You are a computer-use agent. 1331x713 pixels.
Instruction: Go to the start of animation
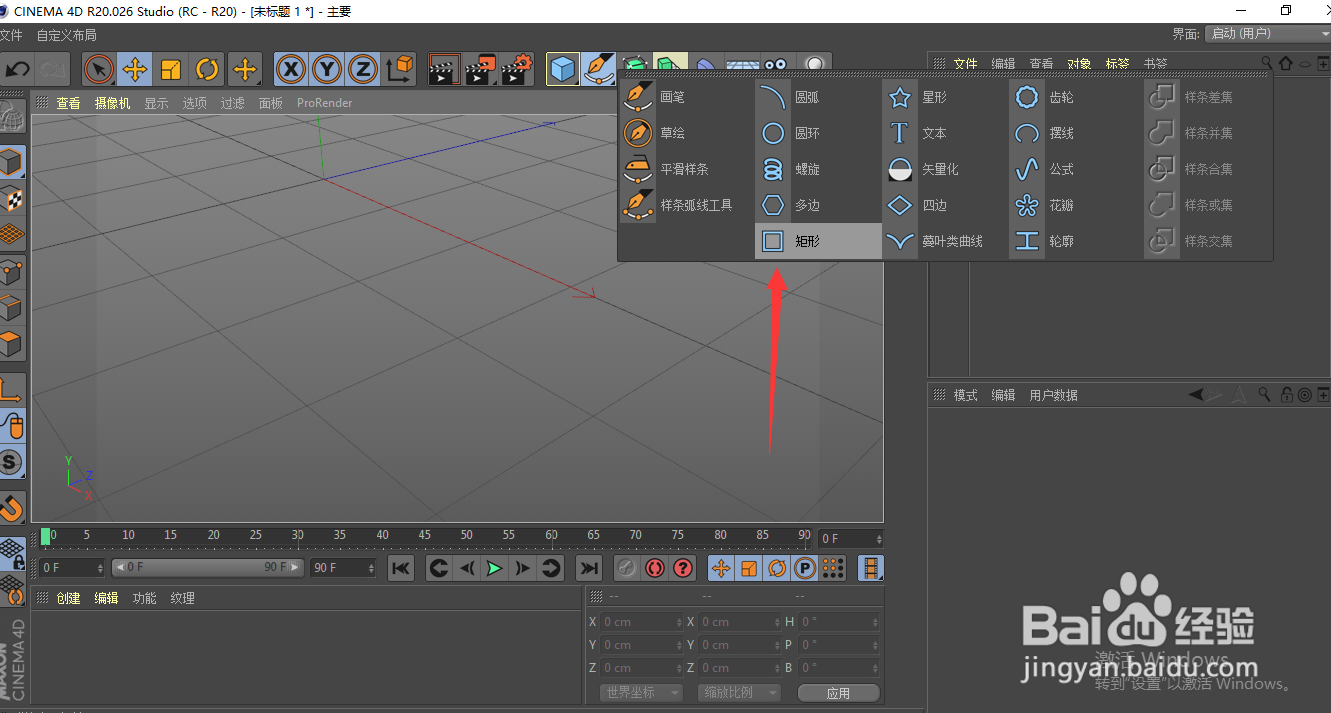(400, 568)
